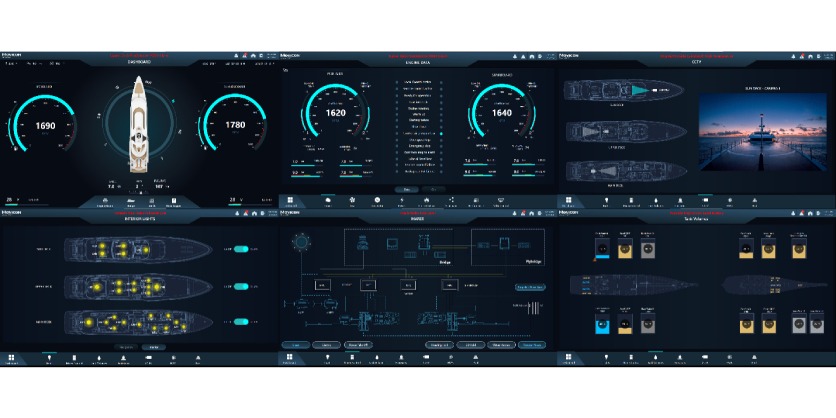
Task: Click the light bulb icon in Interior Lights nav bar
Action: point(49,358)
